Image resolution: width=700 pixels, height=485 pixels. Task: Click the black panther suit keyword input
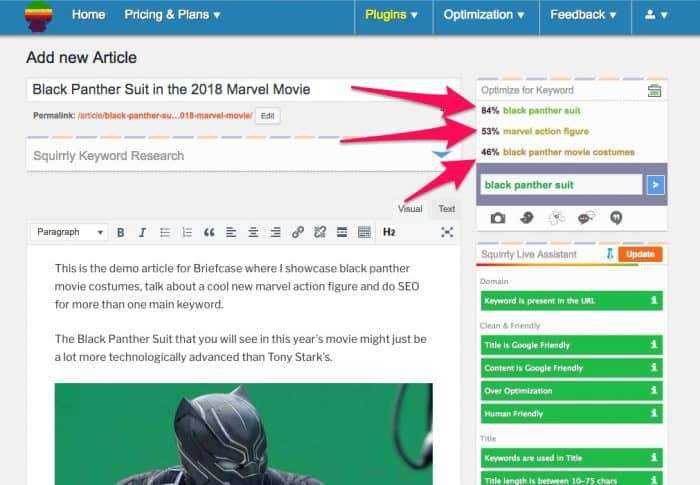(559, 185)
